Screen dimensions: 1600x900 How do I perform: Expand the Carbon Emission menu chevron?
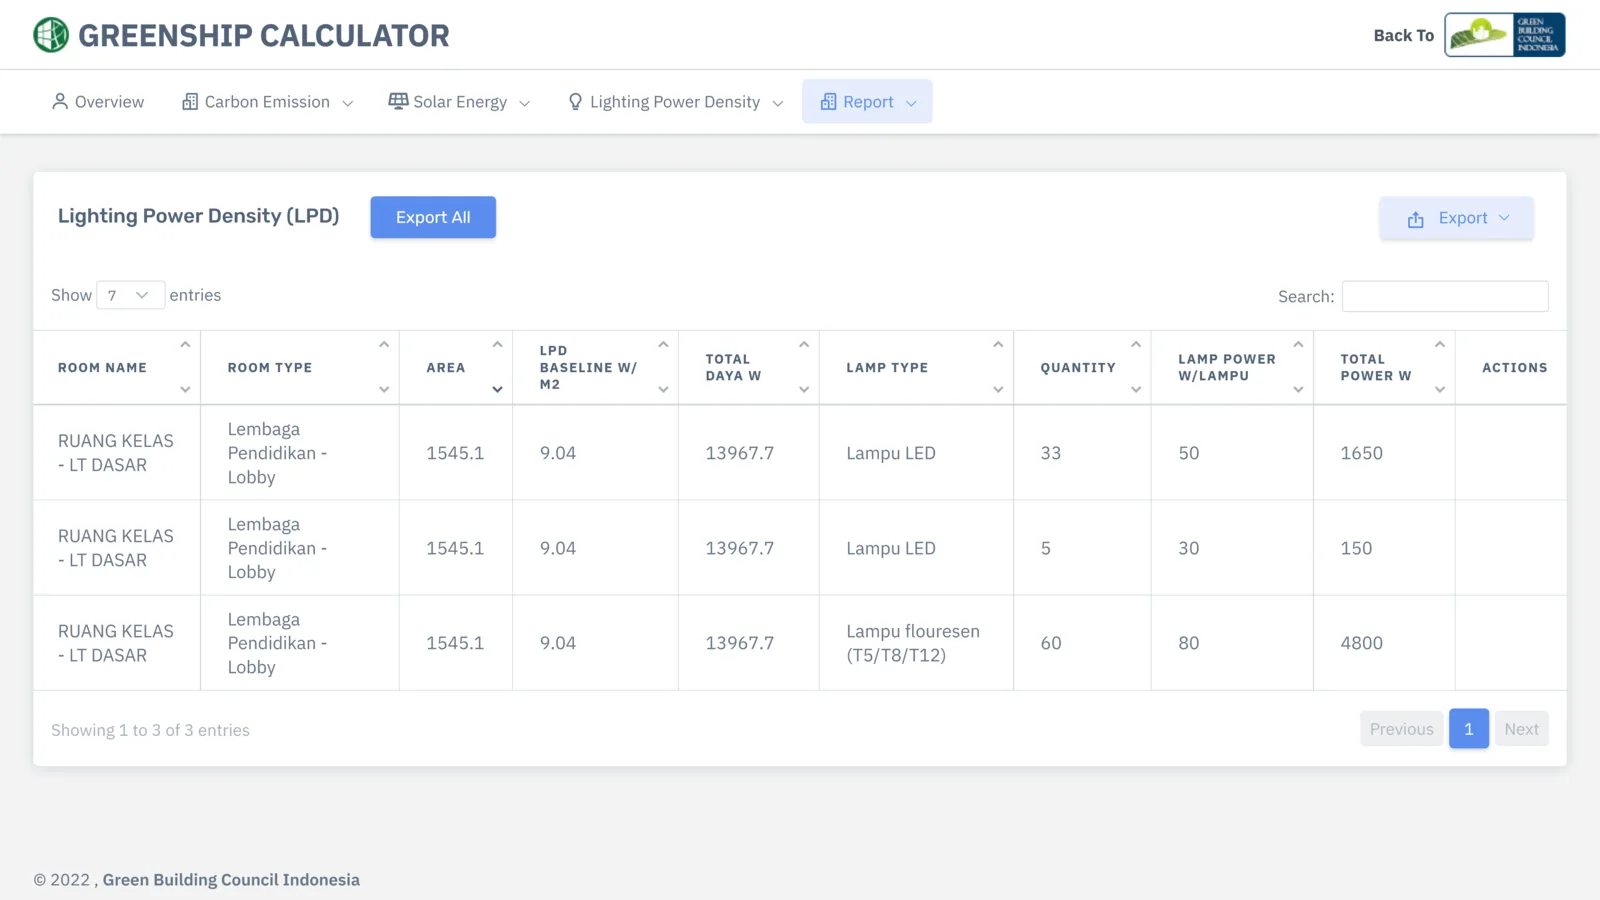click(348, 103)
